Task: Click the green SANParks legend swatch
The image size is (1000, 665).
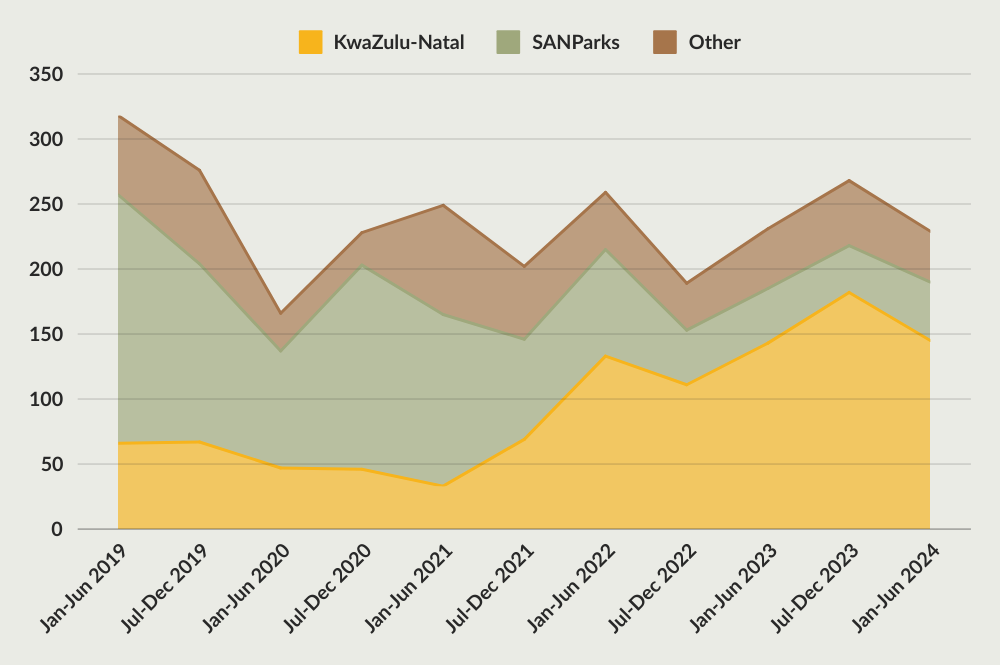Action: click(x=510, y=42)
